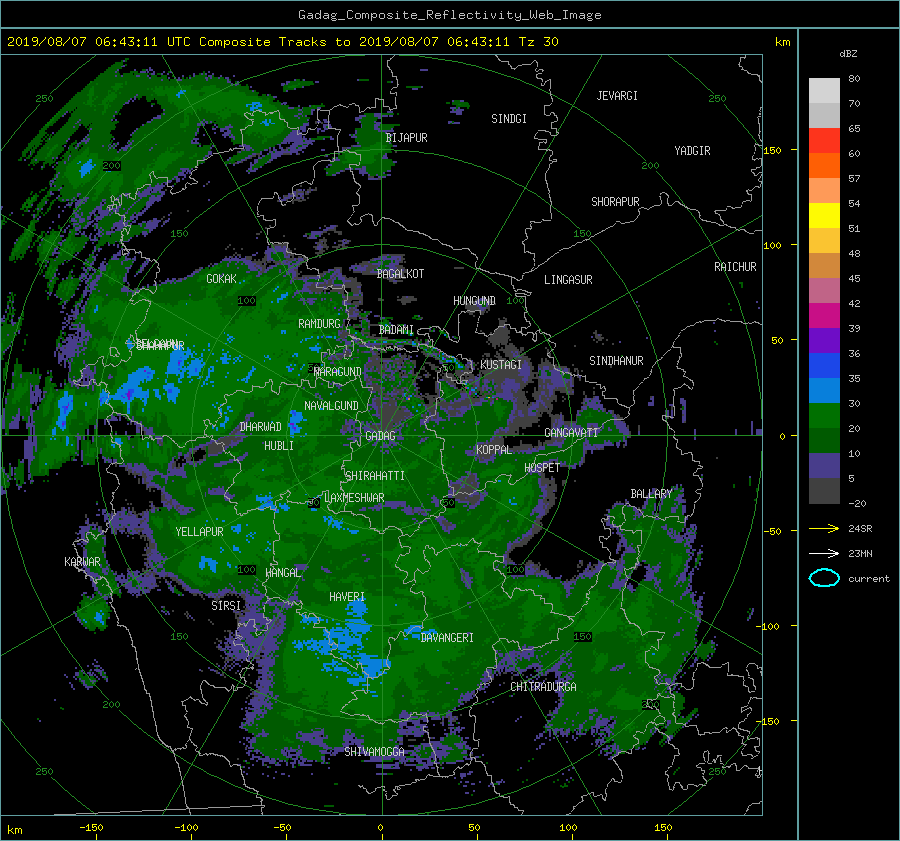Click the white 23MN track arrow
Viewport: 900px width, 841px height.
pos(824,553)
